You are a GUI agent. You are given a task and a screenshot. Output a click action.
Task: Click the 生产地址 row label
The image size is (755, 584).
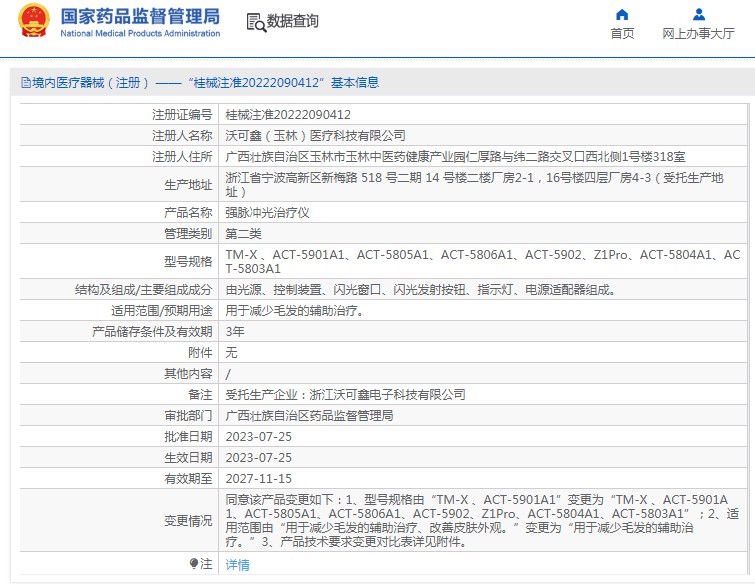point(188,184)
